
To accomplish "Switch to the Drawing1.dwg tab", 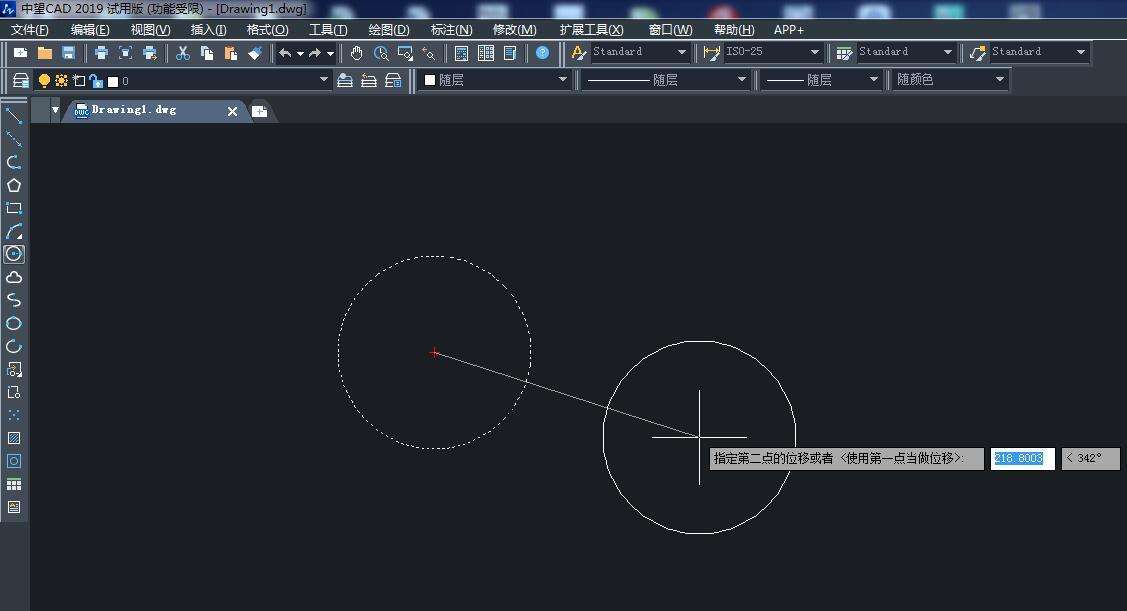I will [133, 110].
